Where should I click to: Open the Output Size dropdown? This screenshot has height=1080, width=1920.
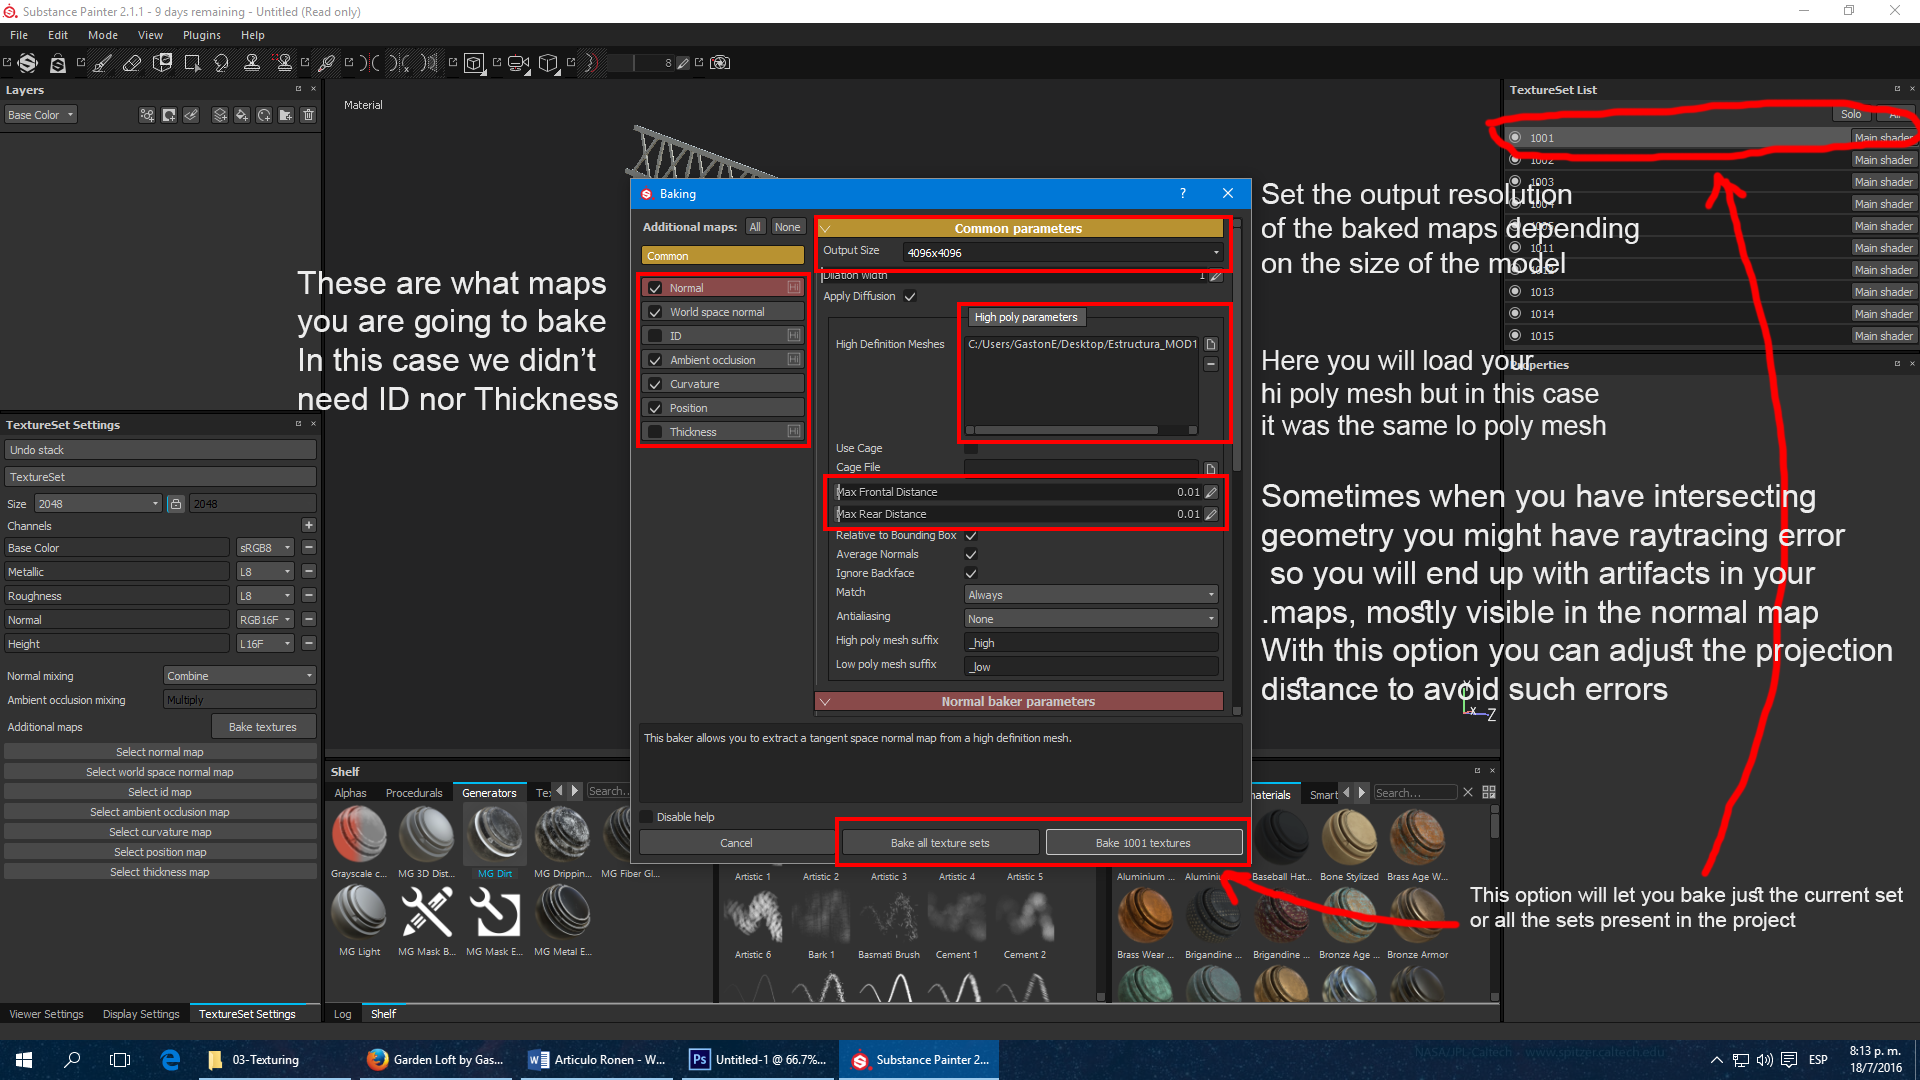click(x=1063, y=252)
